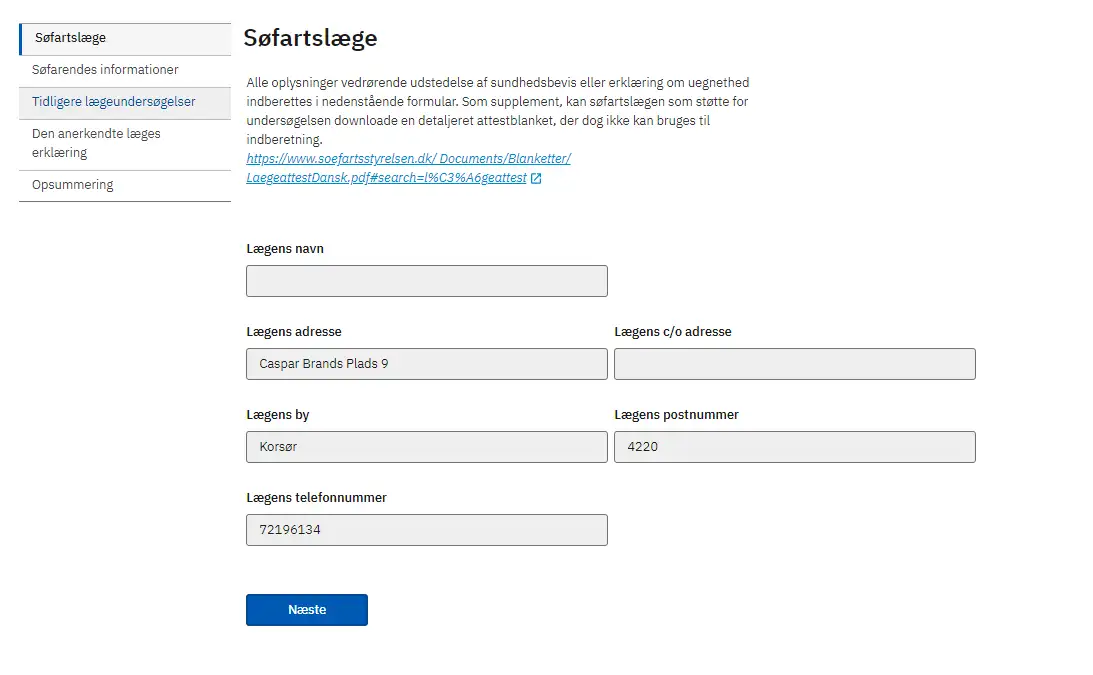The image size is (1093, 675).
Task: Open the soefartsstyrelsen.dk Blanketter link
Action: pyautogui.click(x=408, y=159)
